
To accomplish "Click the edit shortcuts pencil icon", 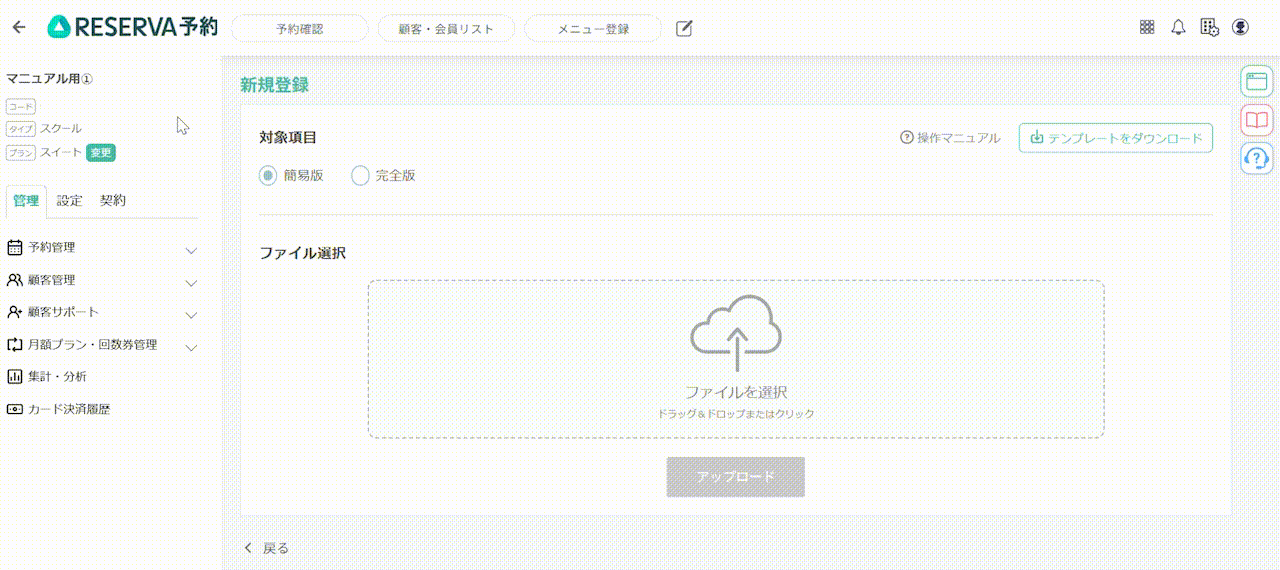I will pos(684,28).
